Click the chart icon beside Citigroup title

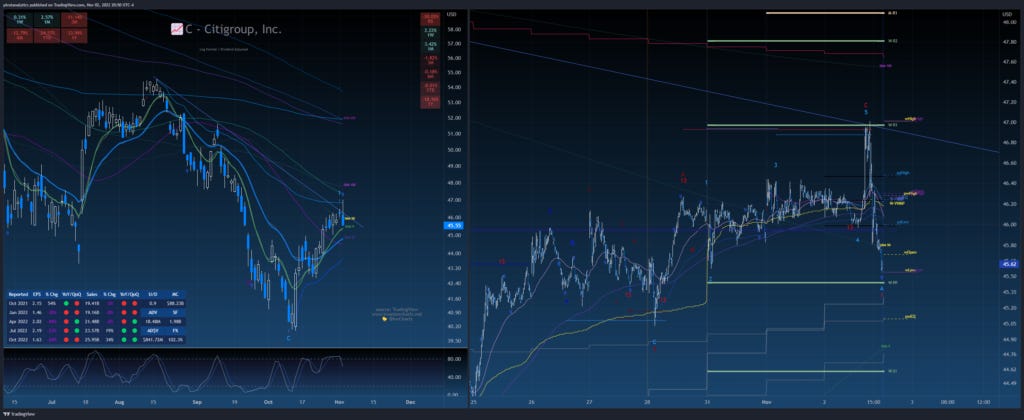click(176, 29)
